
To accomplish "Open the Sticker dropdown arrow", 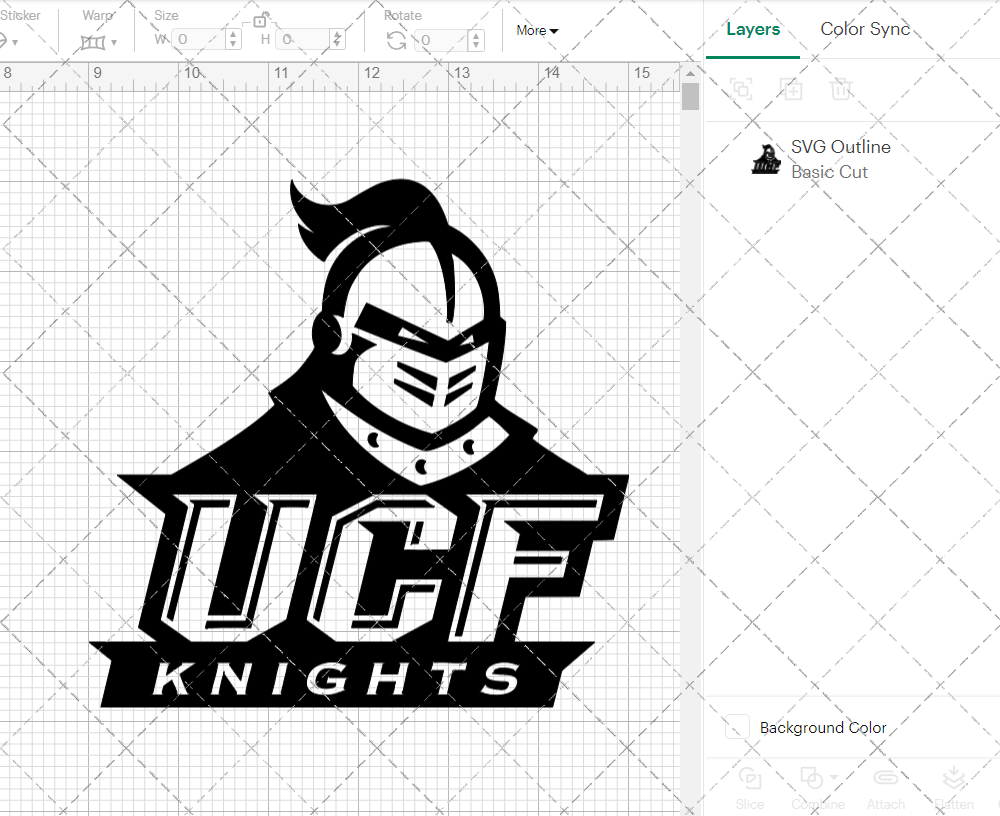I will 15,43.
